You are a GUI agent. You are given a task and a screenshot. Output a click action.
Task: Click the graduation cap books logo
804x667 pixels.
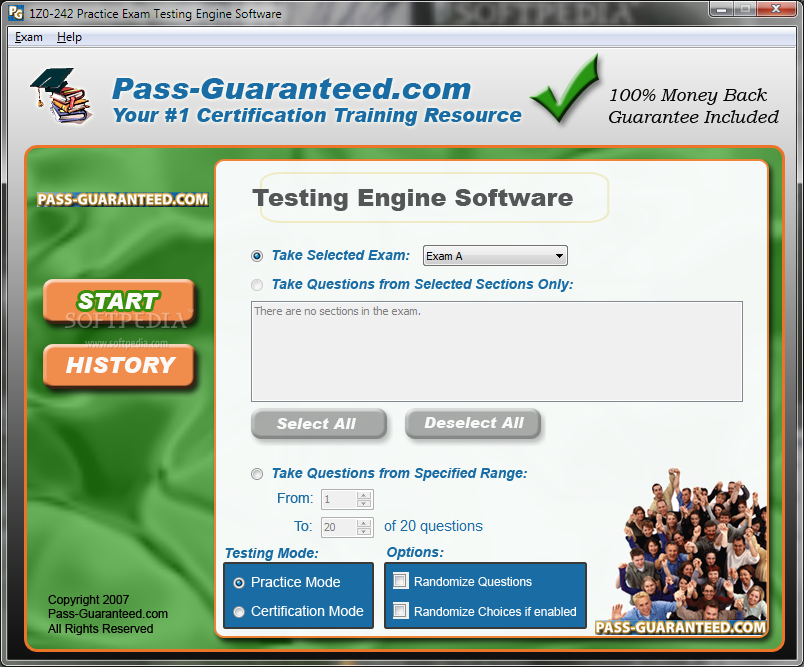[x=61, y=96]
